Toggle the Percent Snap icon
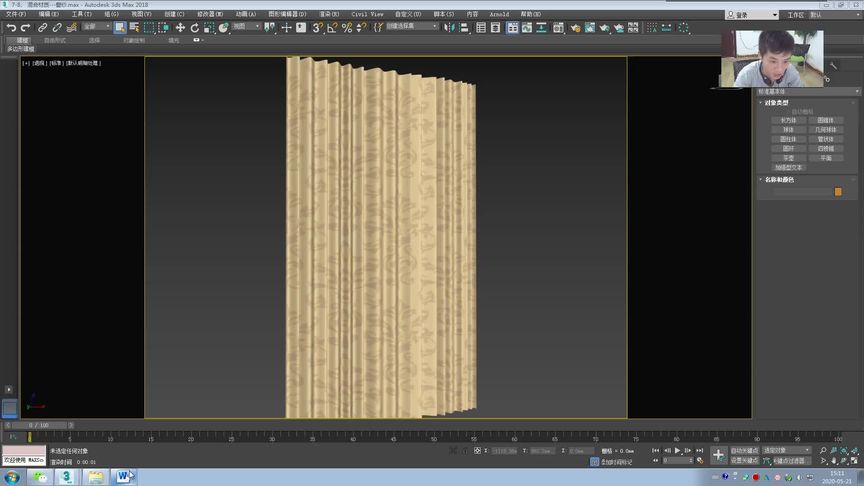Viewport: 864px width, 486px height. click(x=347, y=27)
